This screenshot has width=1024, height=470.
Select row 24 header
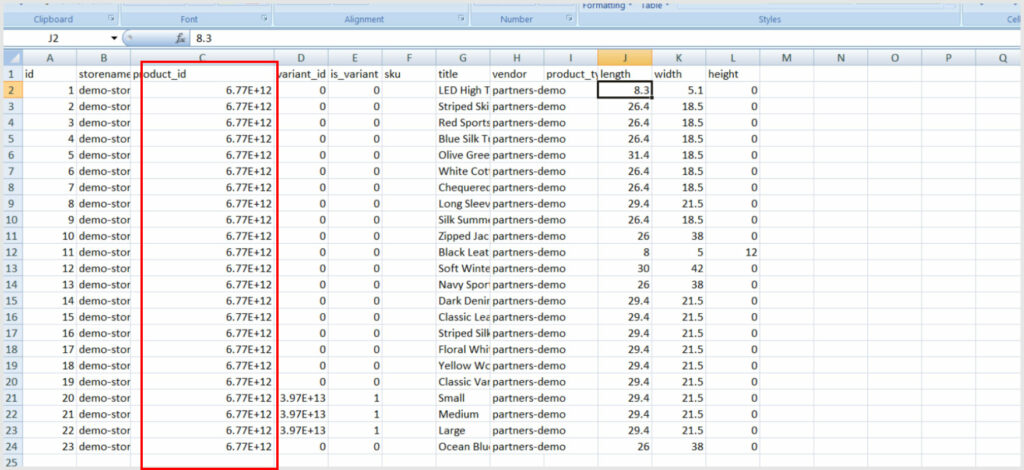[x=10, y=446]
